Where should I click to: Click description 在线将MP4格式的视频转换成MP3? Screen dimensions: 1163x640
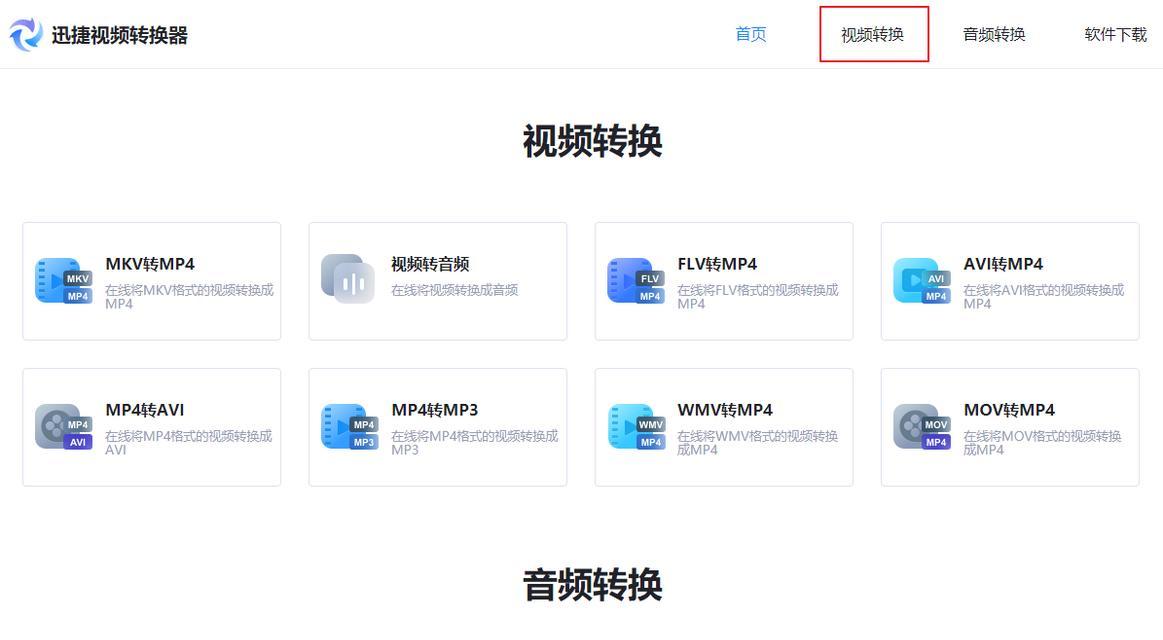475,443
